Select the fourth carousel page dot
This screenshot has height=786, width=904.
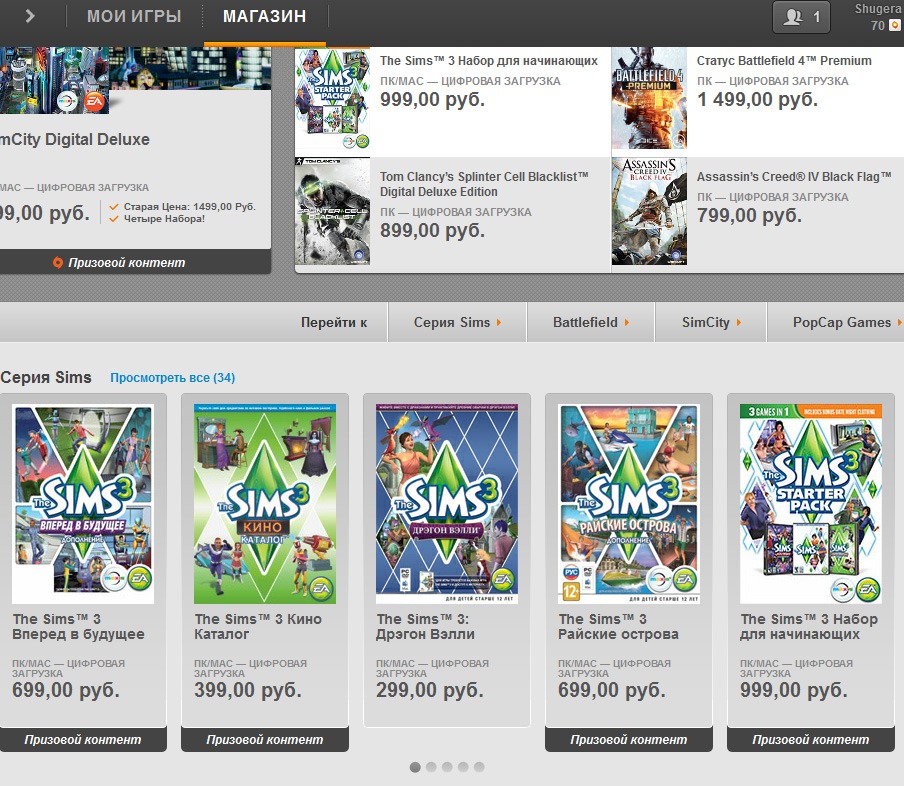pos(463,767)
